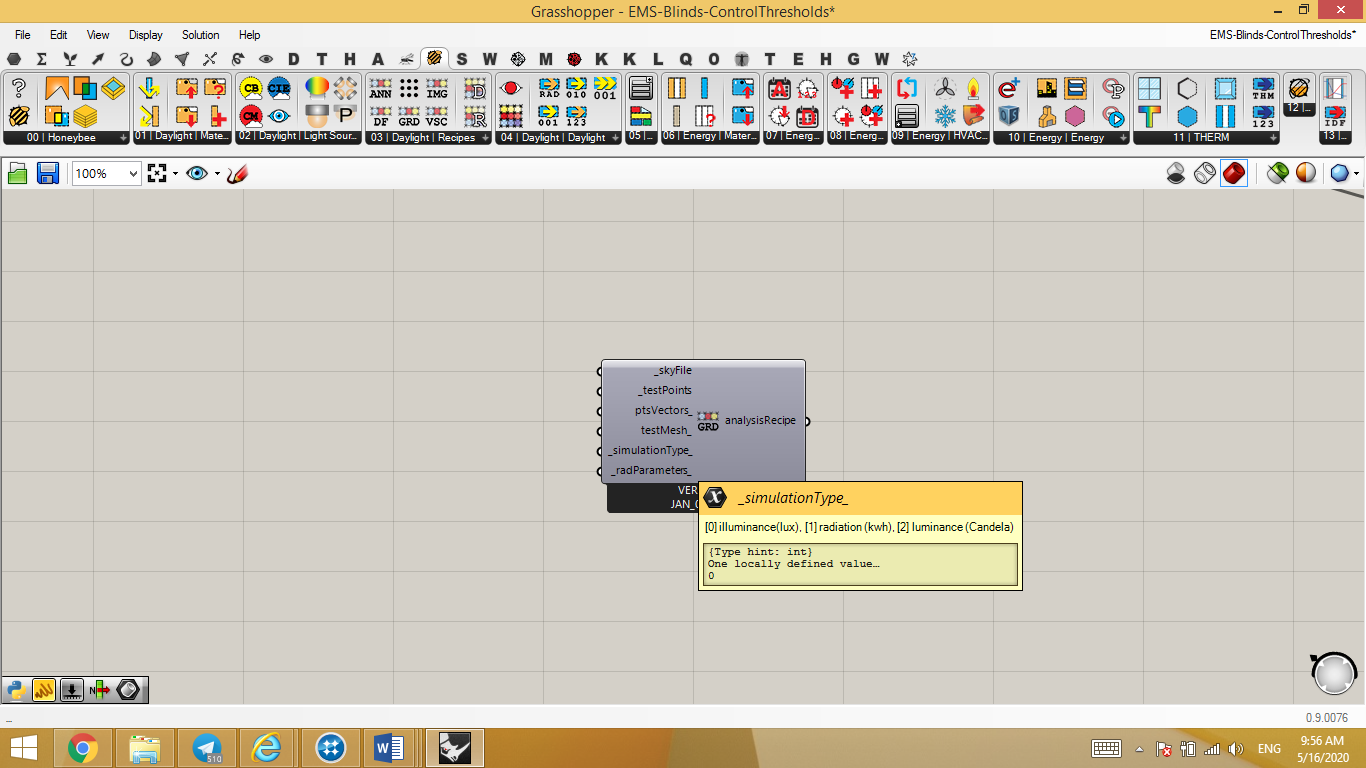This screenshot has height=768, width=1366.
Task: Expand the 11 | THERM panel arrow
Action: pyautogui.click(x=1274, y=138)
